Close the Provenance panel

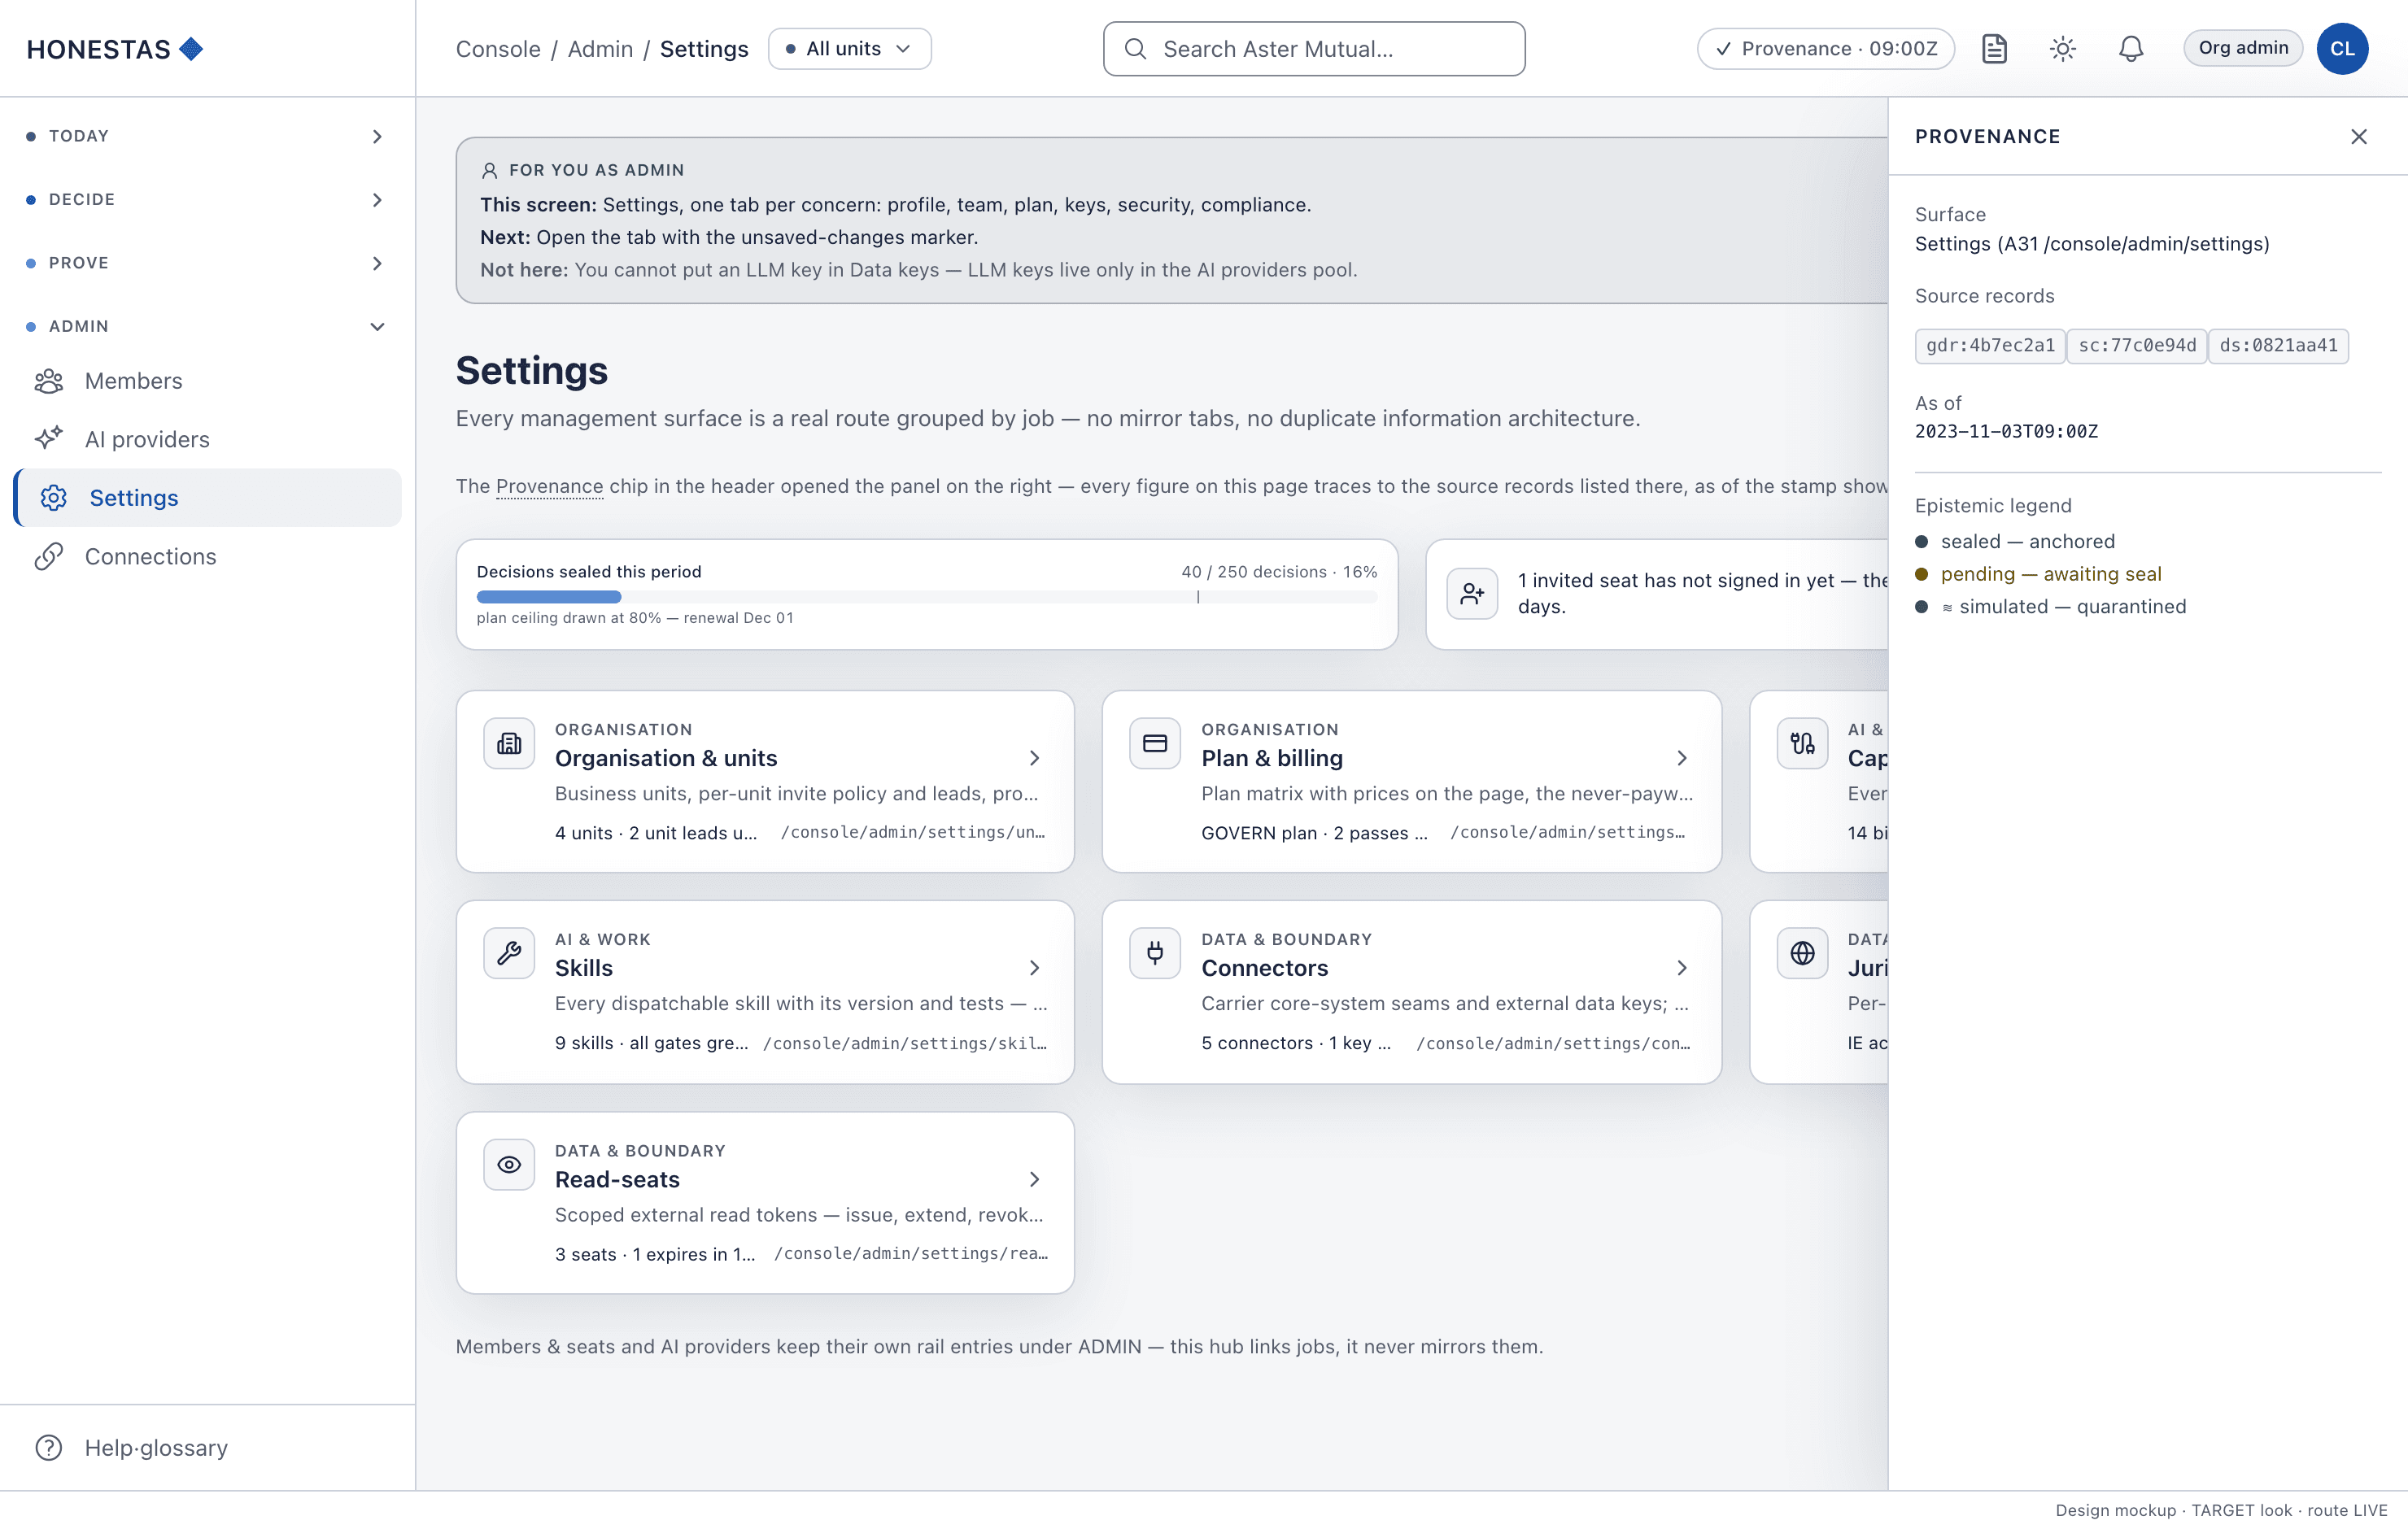pos(2358,136)
